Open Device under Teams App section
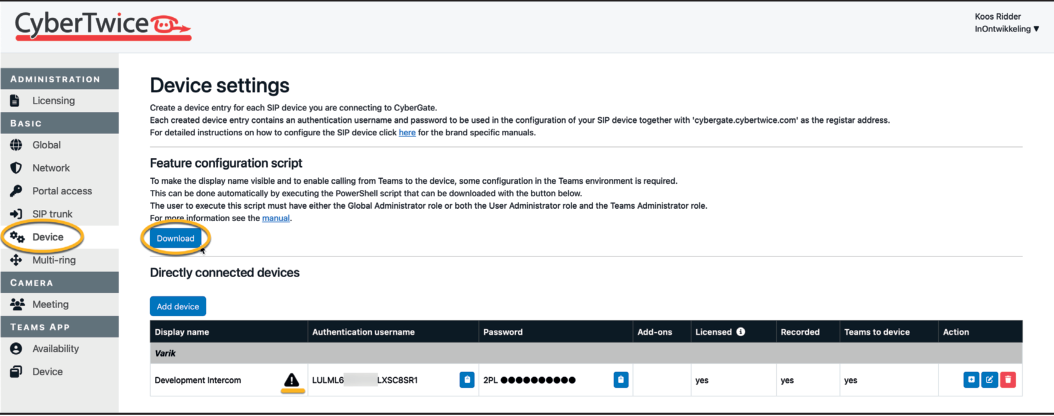1054x416 pixels. [x=48, y=372]
